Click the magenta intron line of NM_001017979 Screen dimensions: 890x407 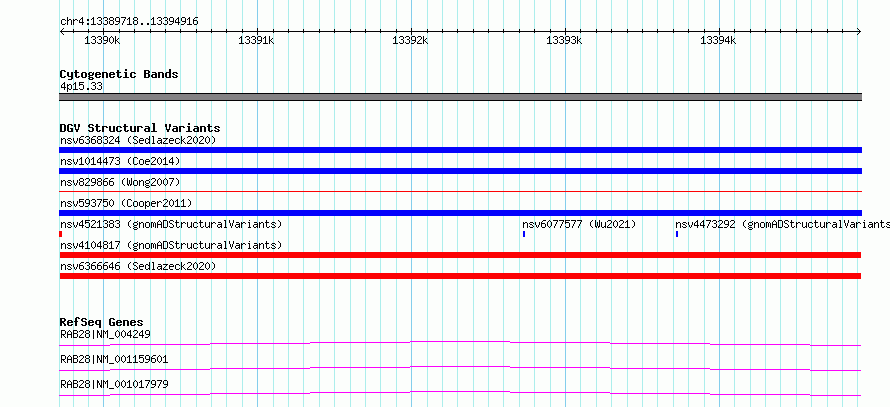click(x=460, y=393)
